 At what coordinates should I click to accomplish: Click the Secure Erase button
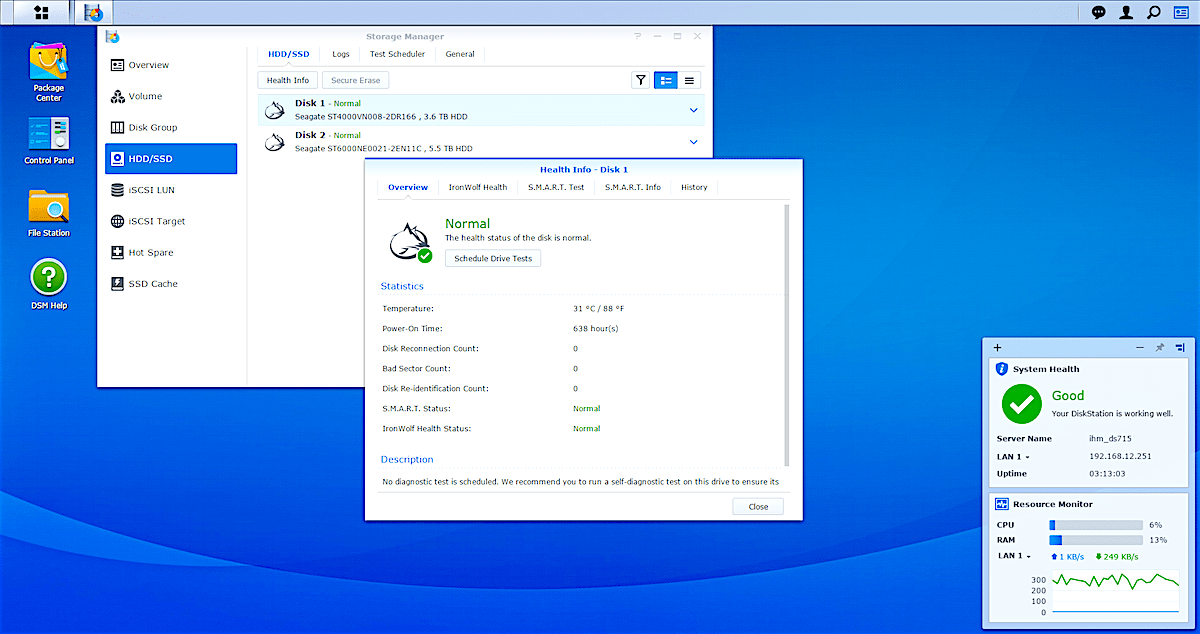[355, 80]
